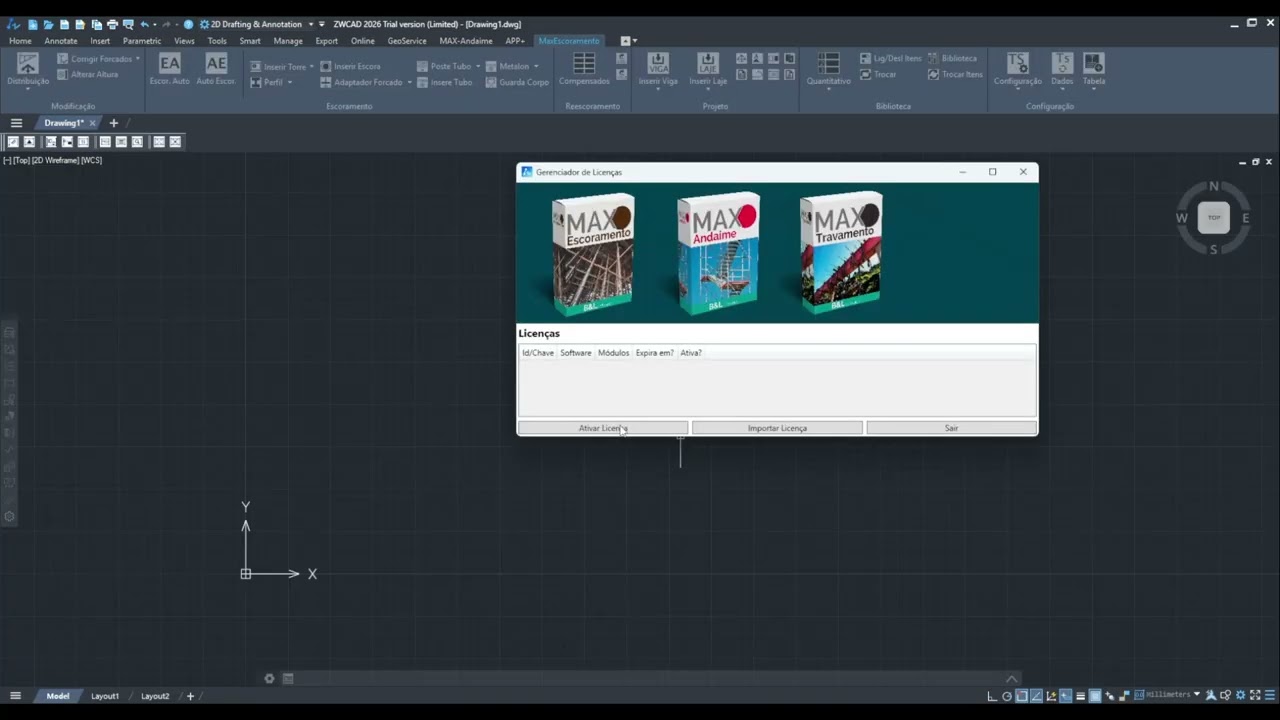Toggle Polar tracking in the status bar
The image size is (1280, 720).
point(1007,696)
